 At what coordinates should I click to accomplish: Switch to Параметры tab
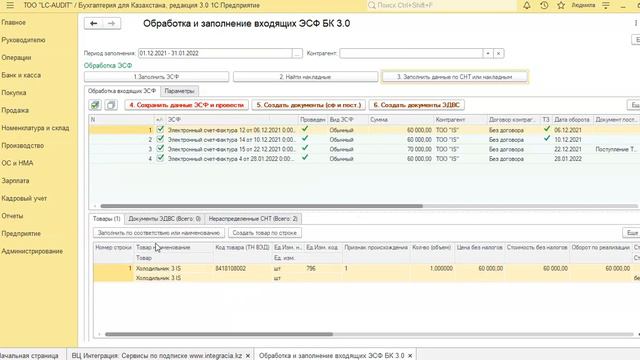tap(179, 91)
